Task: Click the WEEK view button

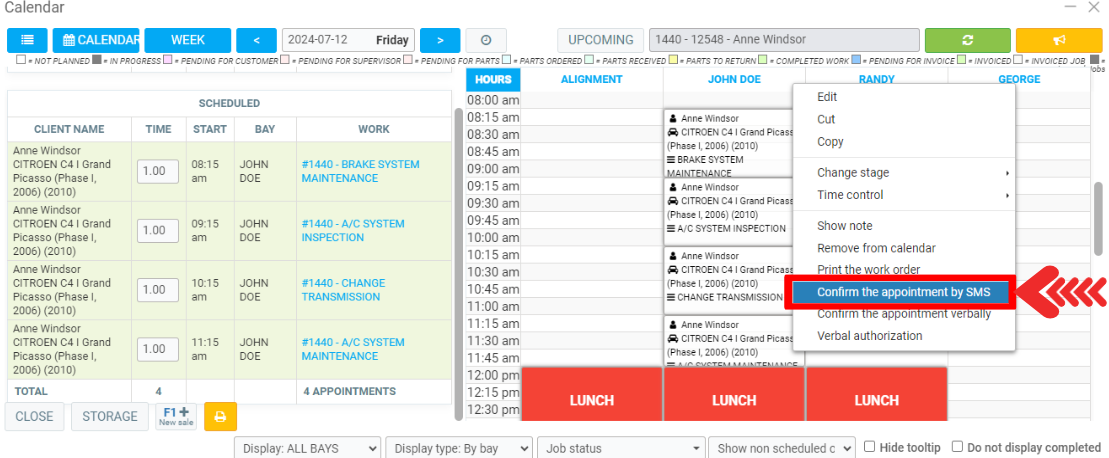Action: coord(187,40)
